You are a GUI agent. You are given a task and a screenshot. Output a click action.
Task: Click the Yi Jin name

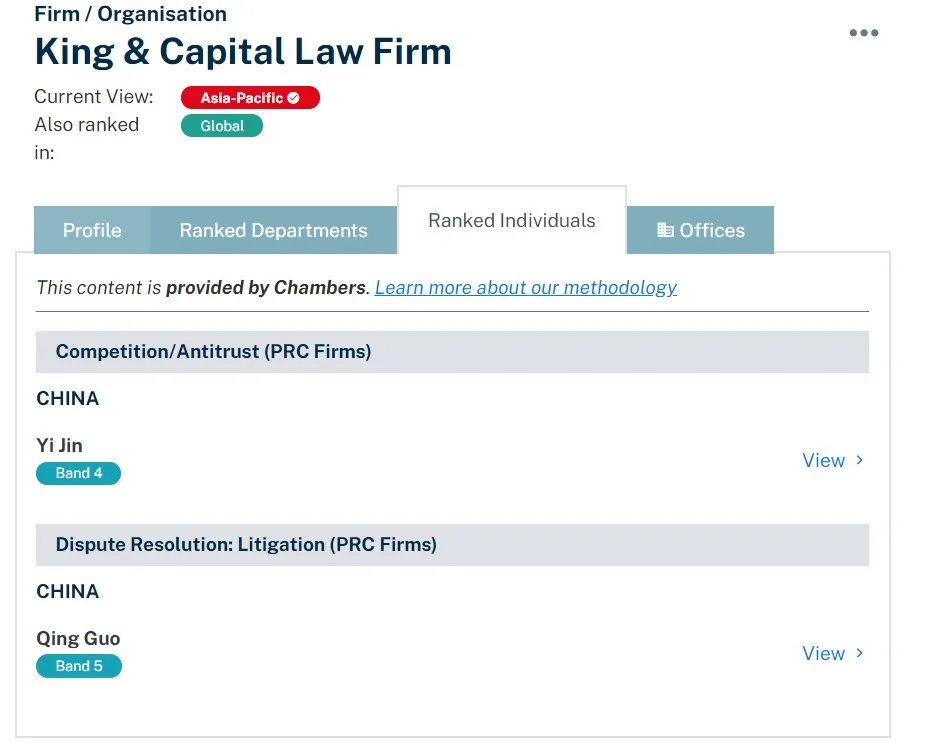point(59,445)
